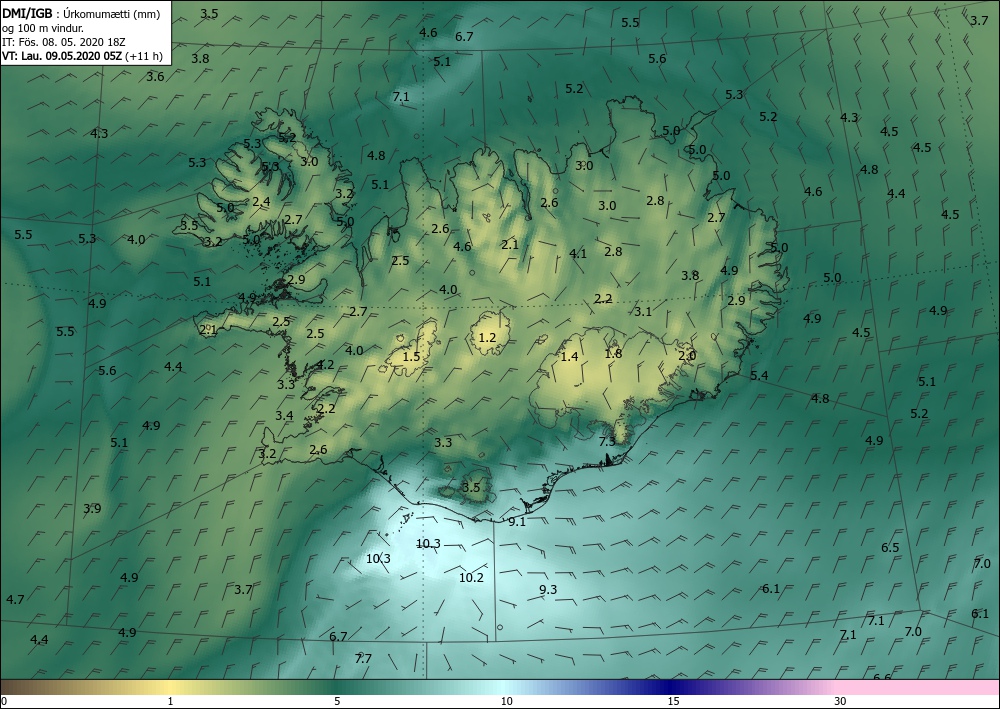Click the 7.7 value near the bottom edge
The height and width of the screenshot is (709, 1000).
[363, 659]
